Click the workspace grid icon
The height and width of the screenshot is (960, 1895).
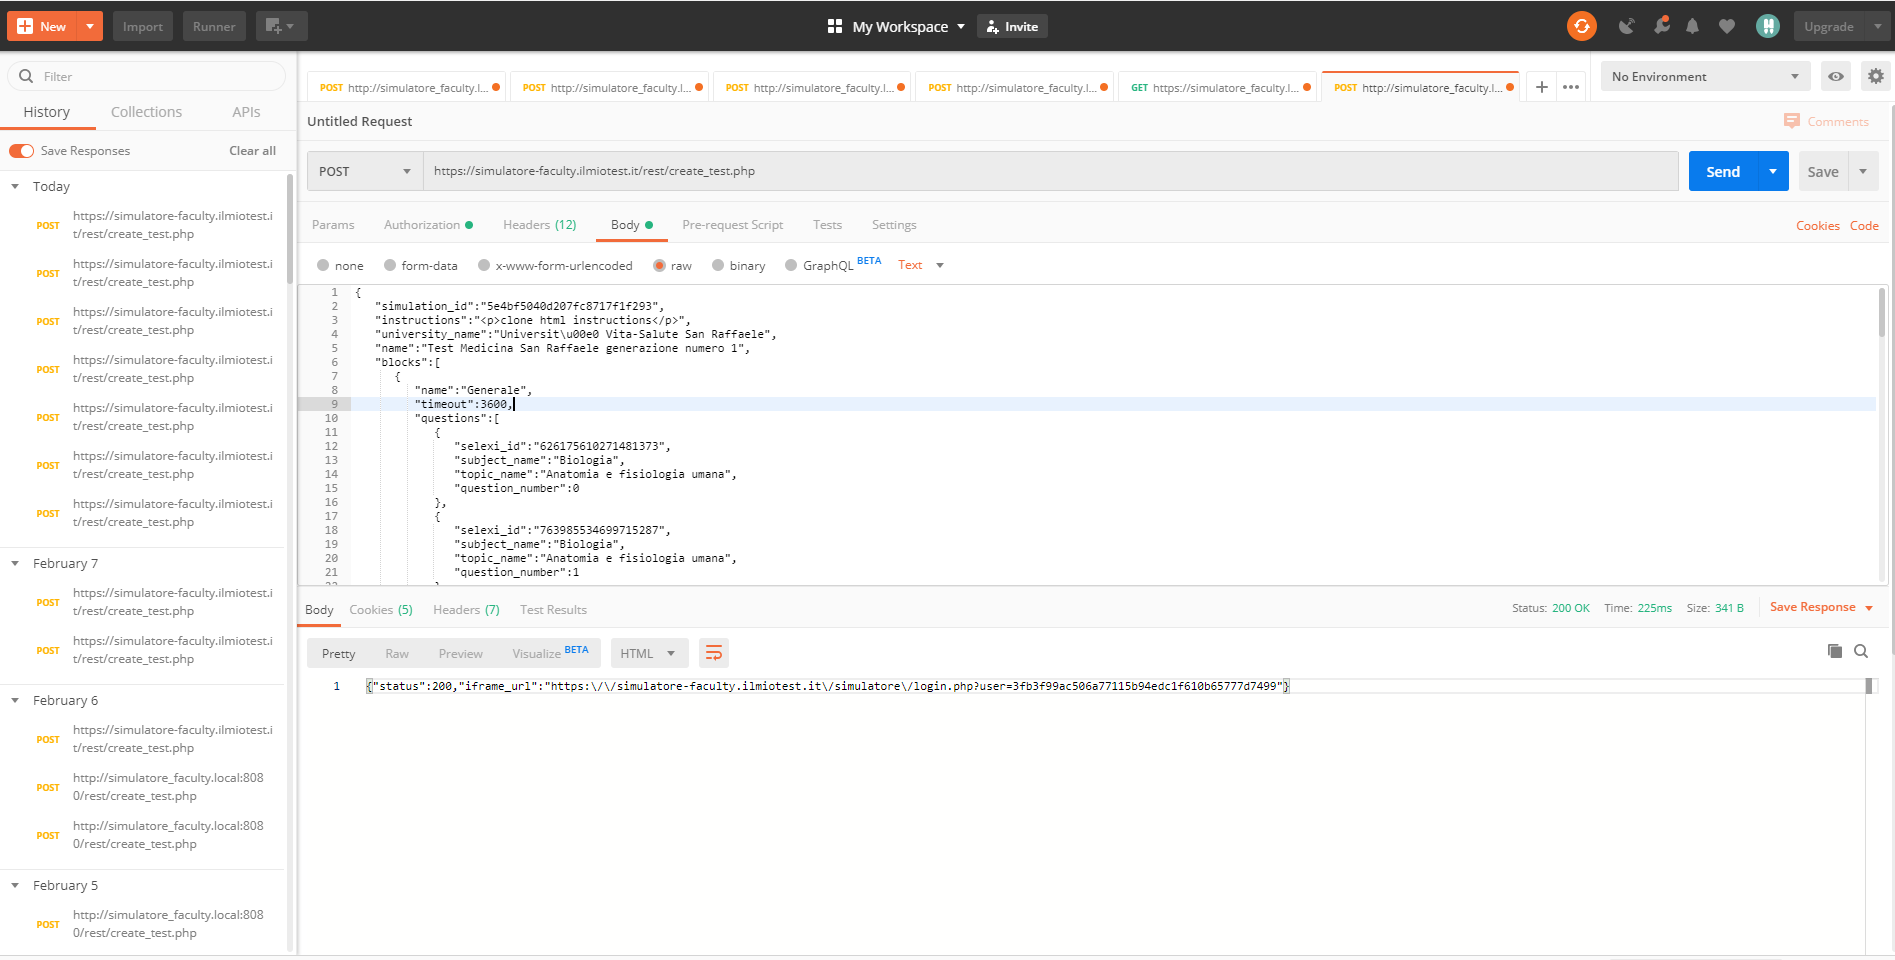pos(835,26)
